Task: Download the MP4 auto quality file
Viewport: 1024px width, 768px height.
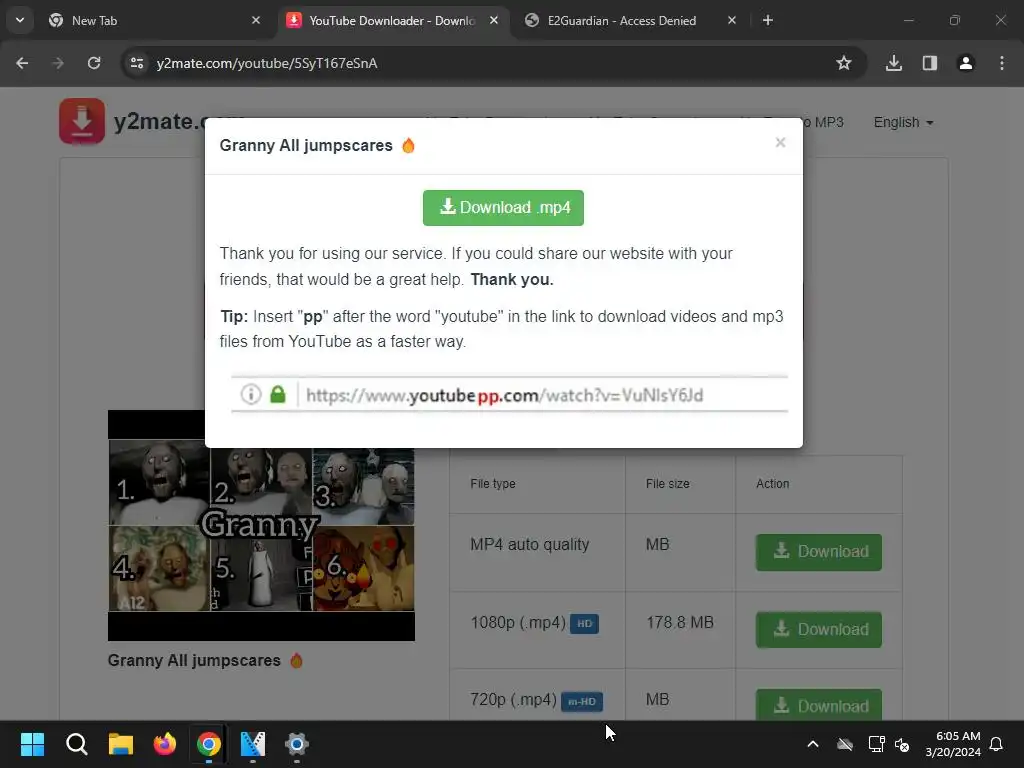Action: click(x=818, y=552)
